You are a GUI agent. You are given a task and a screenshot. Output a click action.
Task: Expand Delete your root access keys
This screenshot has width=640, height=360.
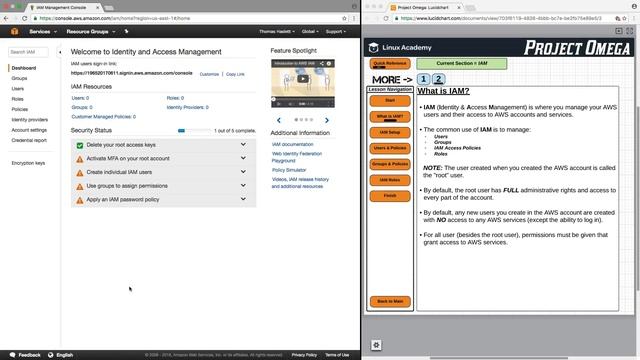click(x=243, y=144)
